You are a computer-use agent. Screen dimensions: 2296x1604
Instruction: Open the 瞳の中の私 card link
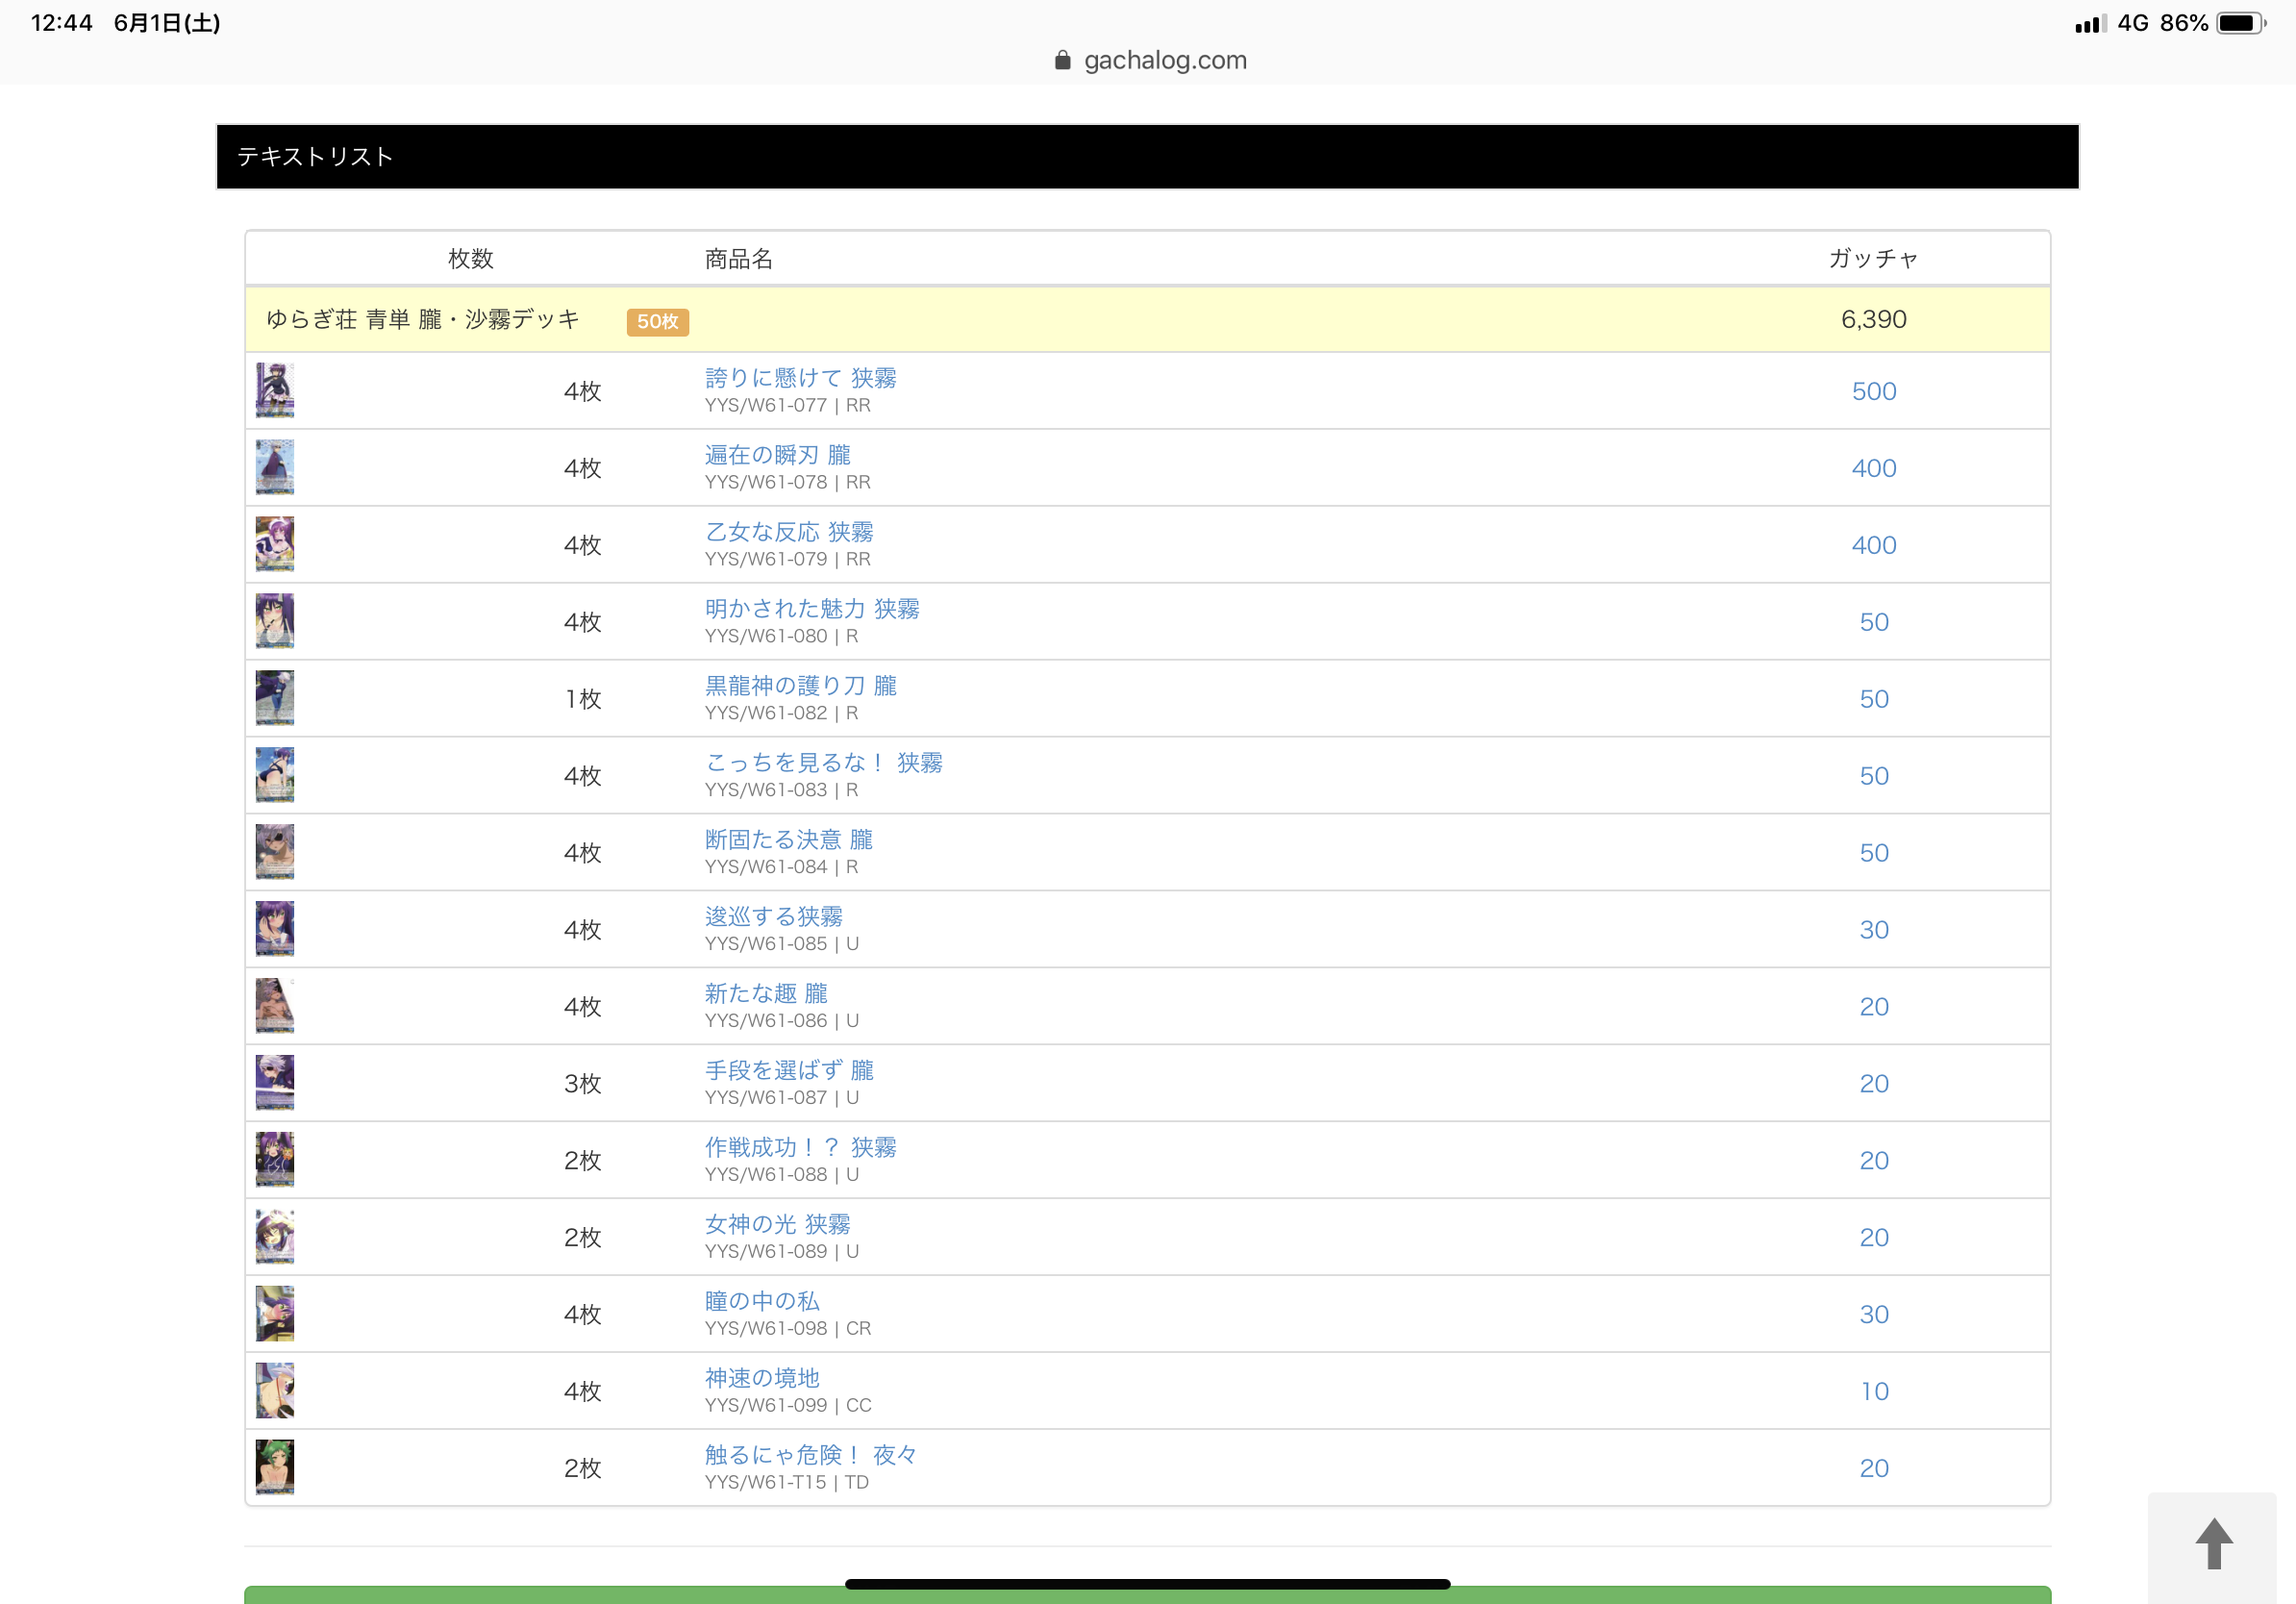[763, 1302]
